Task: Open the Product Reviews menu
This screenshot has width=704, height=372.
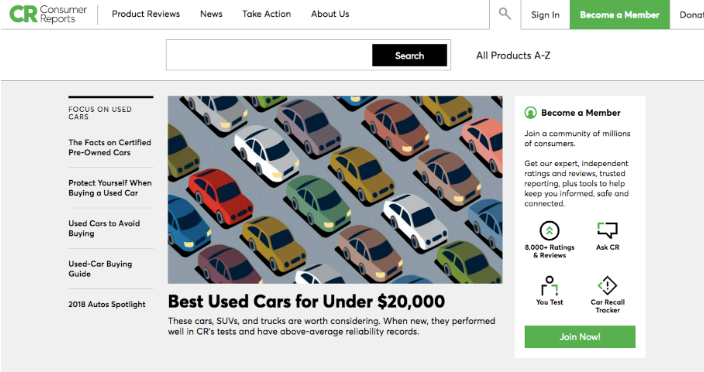Action: tap(146, 14)
